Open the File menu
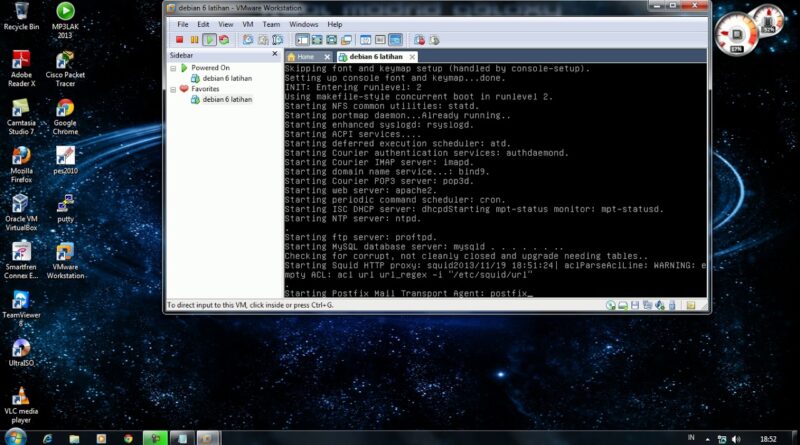The width and height of the screenshot is (800, 445). [x=183, y=24]
